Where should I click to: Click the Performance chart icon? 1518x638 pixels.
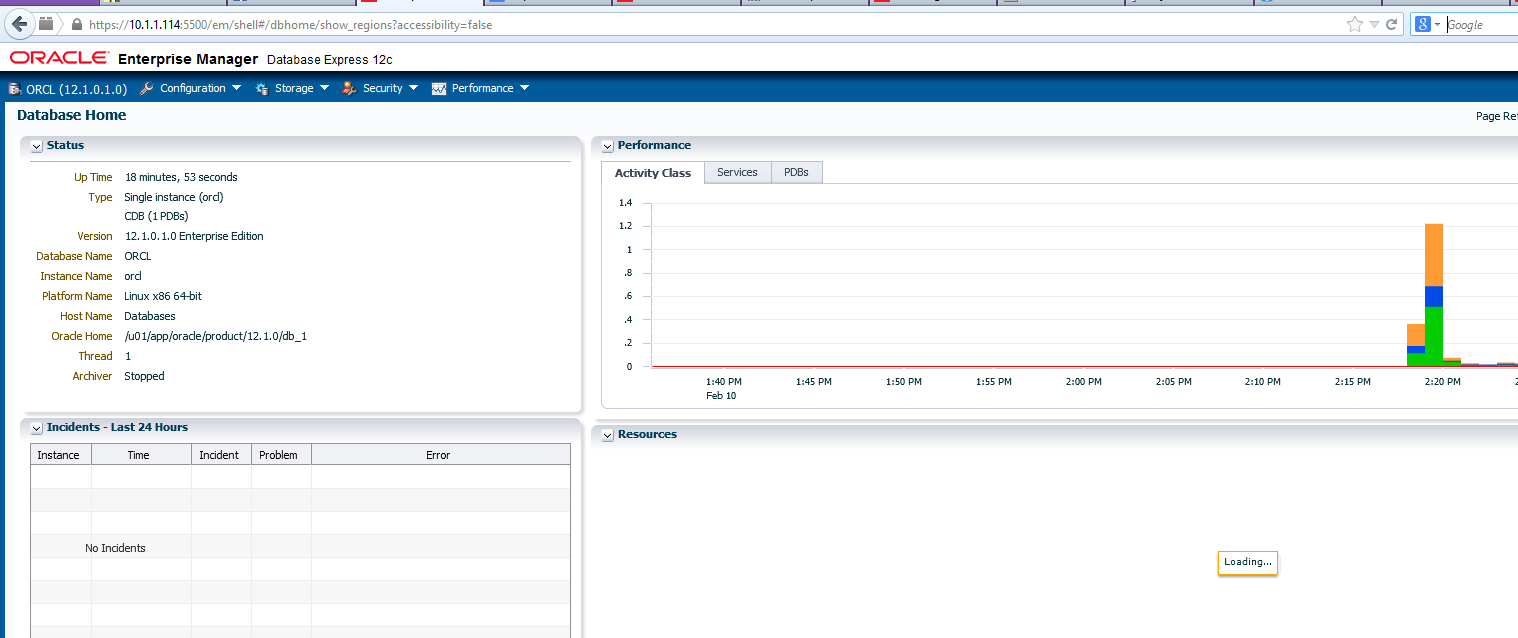(x=439, y=88)
